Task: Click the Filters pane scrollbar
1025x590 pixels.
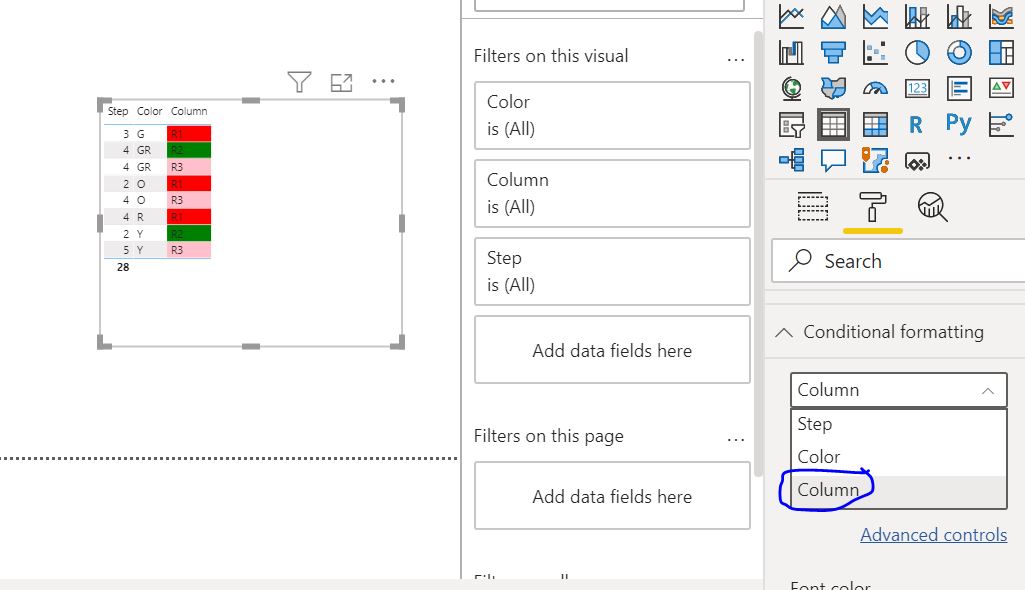Action: coord(758,254)
